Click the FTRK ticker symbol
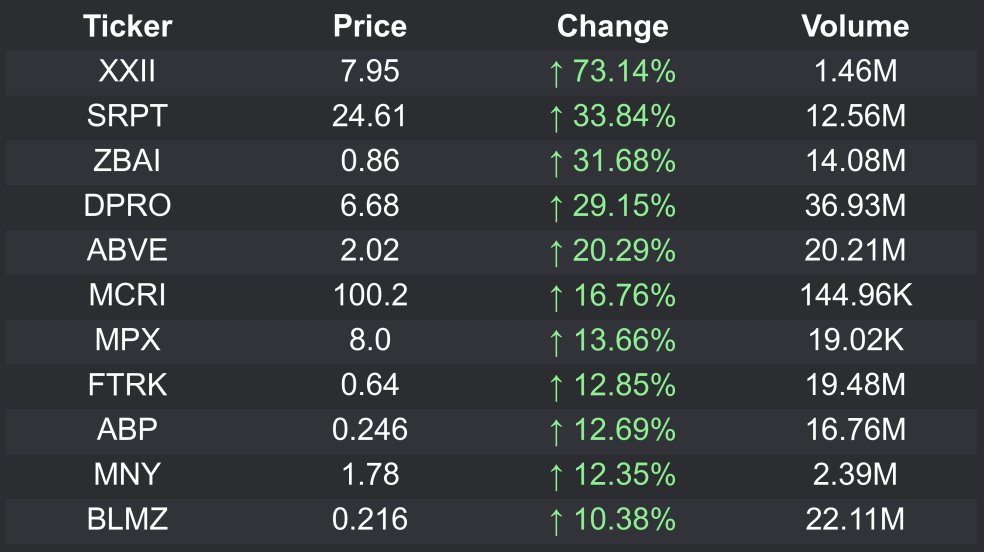 point(127,385)
